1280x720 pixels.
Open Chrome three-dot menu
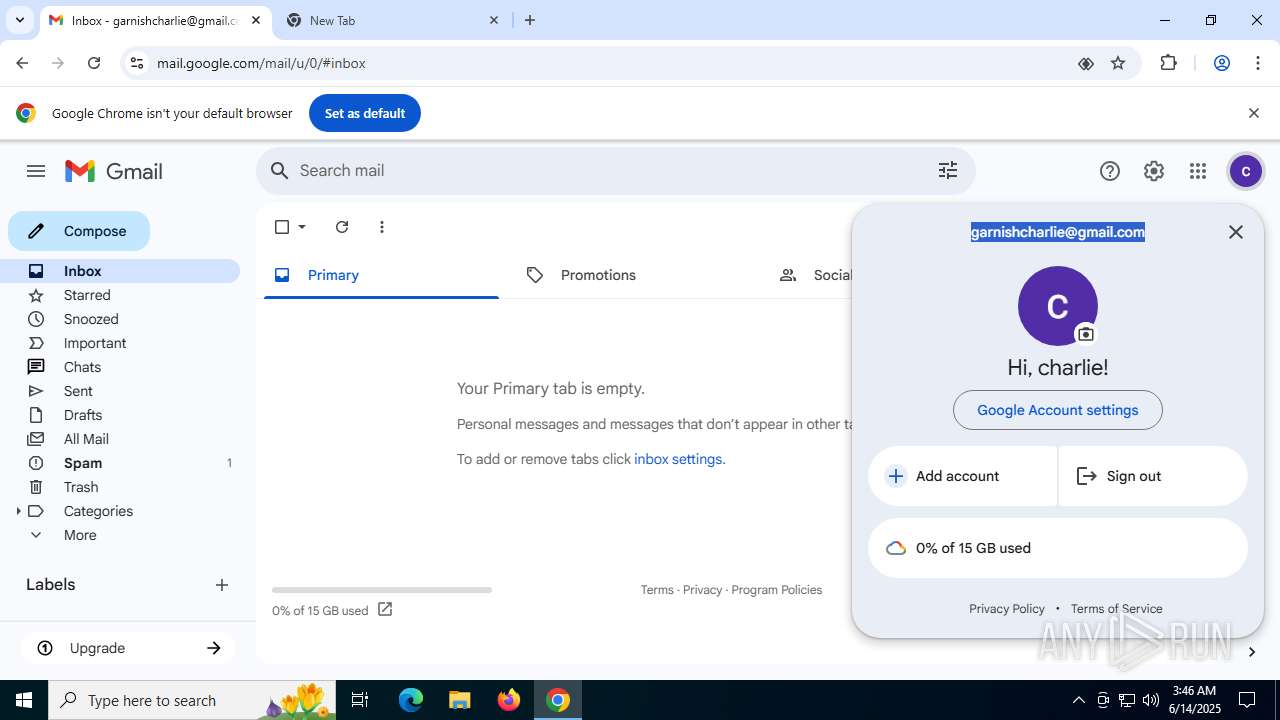1258,63
